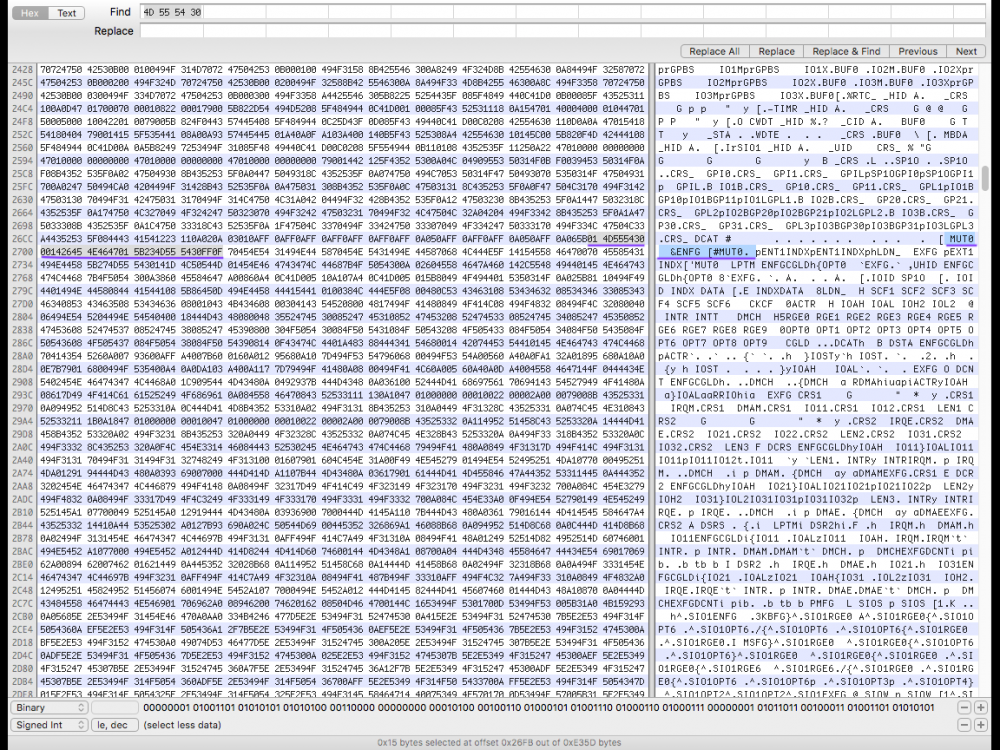The width and height of the screenshot is (1000, 750).
Task: Select line offset 2908
Action: 22,382
